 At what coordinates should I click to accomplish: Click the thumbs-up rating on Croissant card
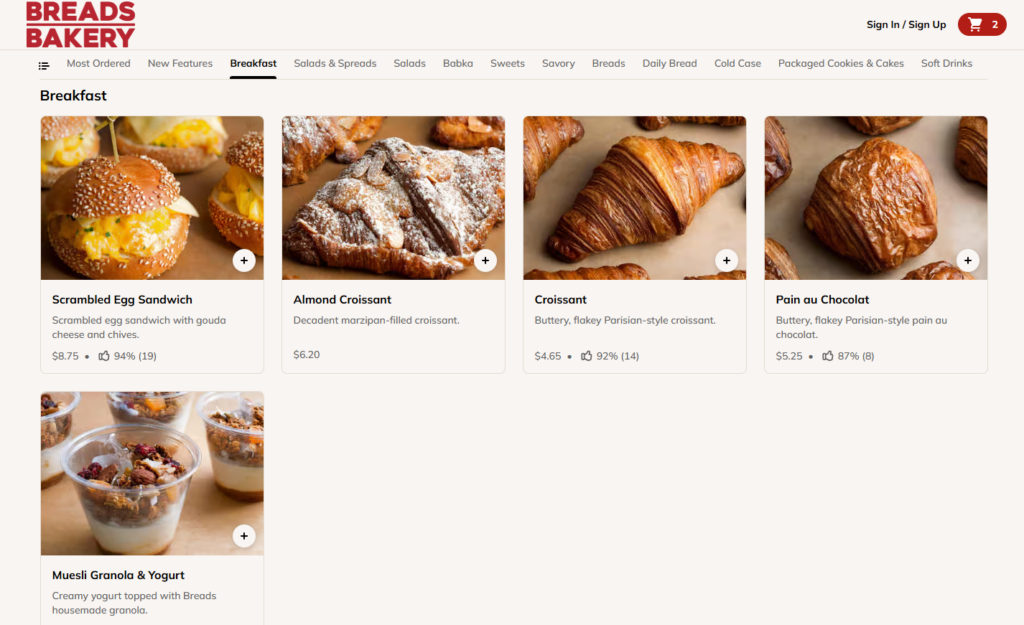pos(587,355)
